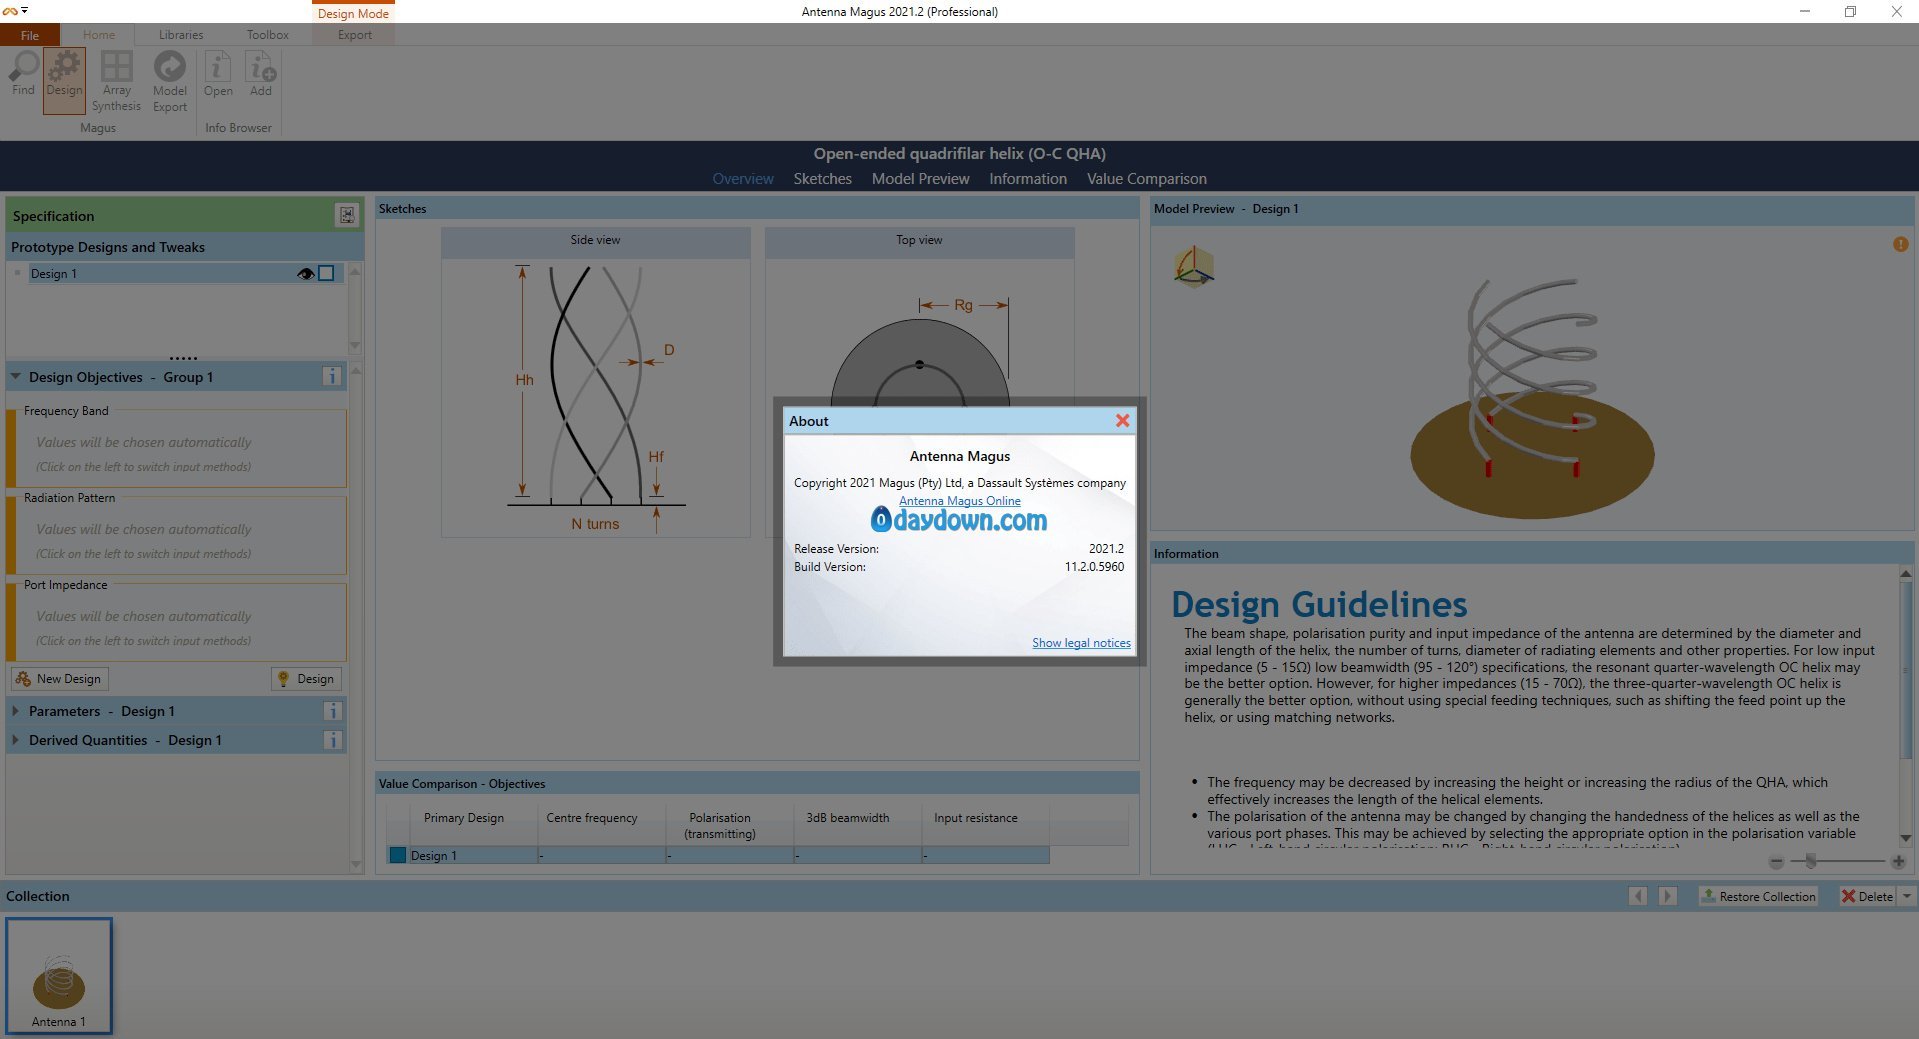Select the Information view tab
Image resolution: width=1919 pixels, height=1039 pixels.
tap(1028, 179)
